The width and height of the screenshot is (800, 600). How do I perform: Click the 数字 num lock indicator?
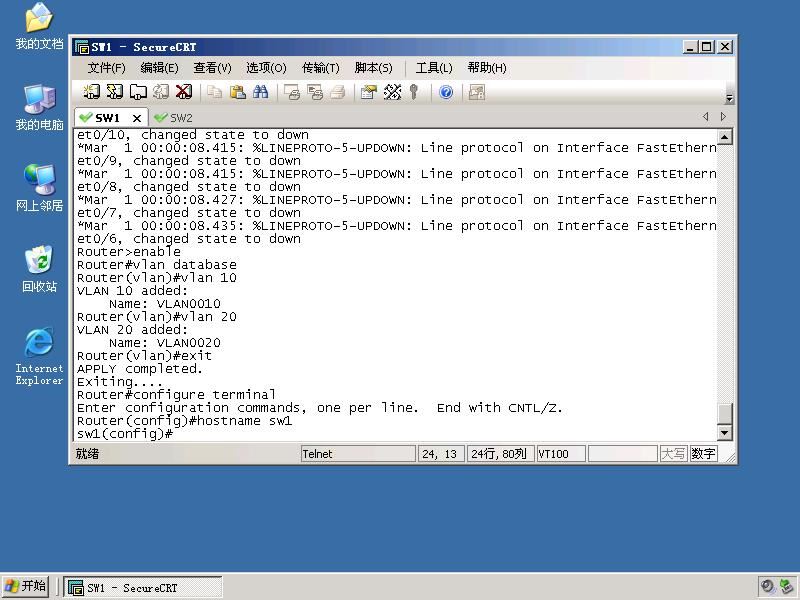point(703,454)
